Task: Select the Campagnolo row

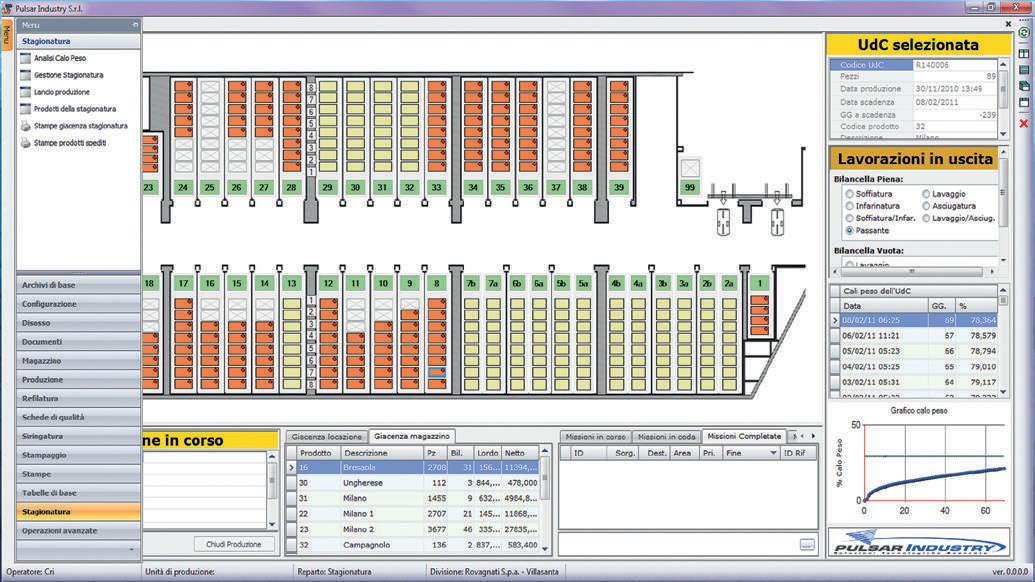Action: click(415, 545)
